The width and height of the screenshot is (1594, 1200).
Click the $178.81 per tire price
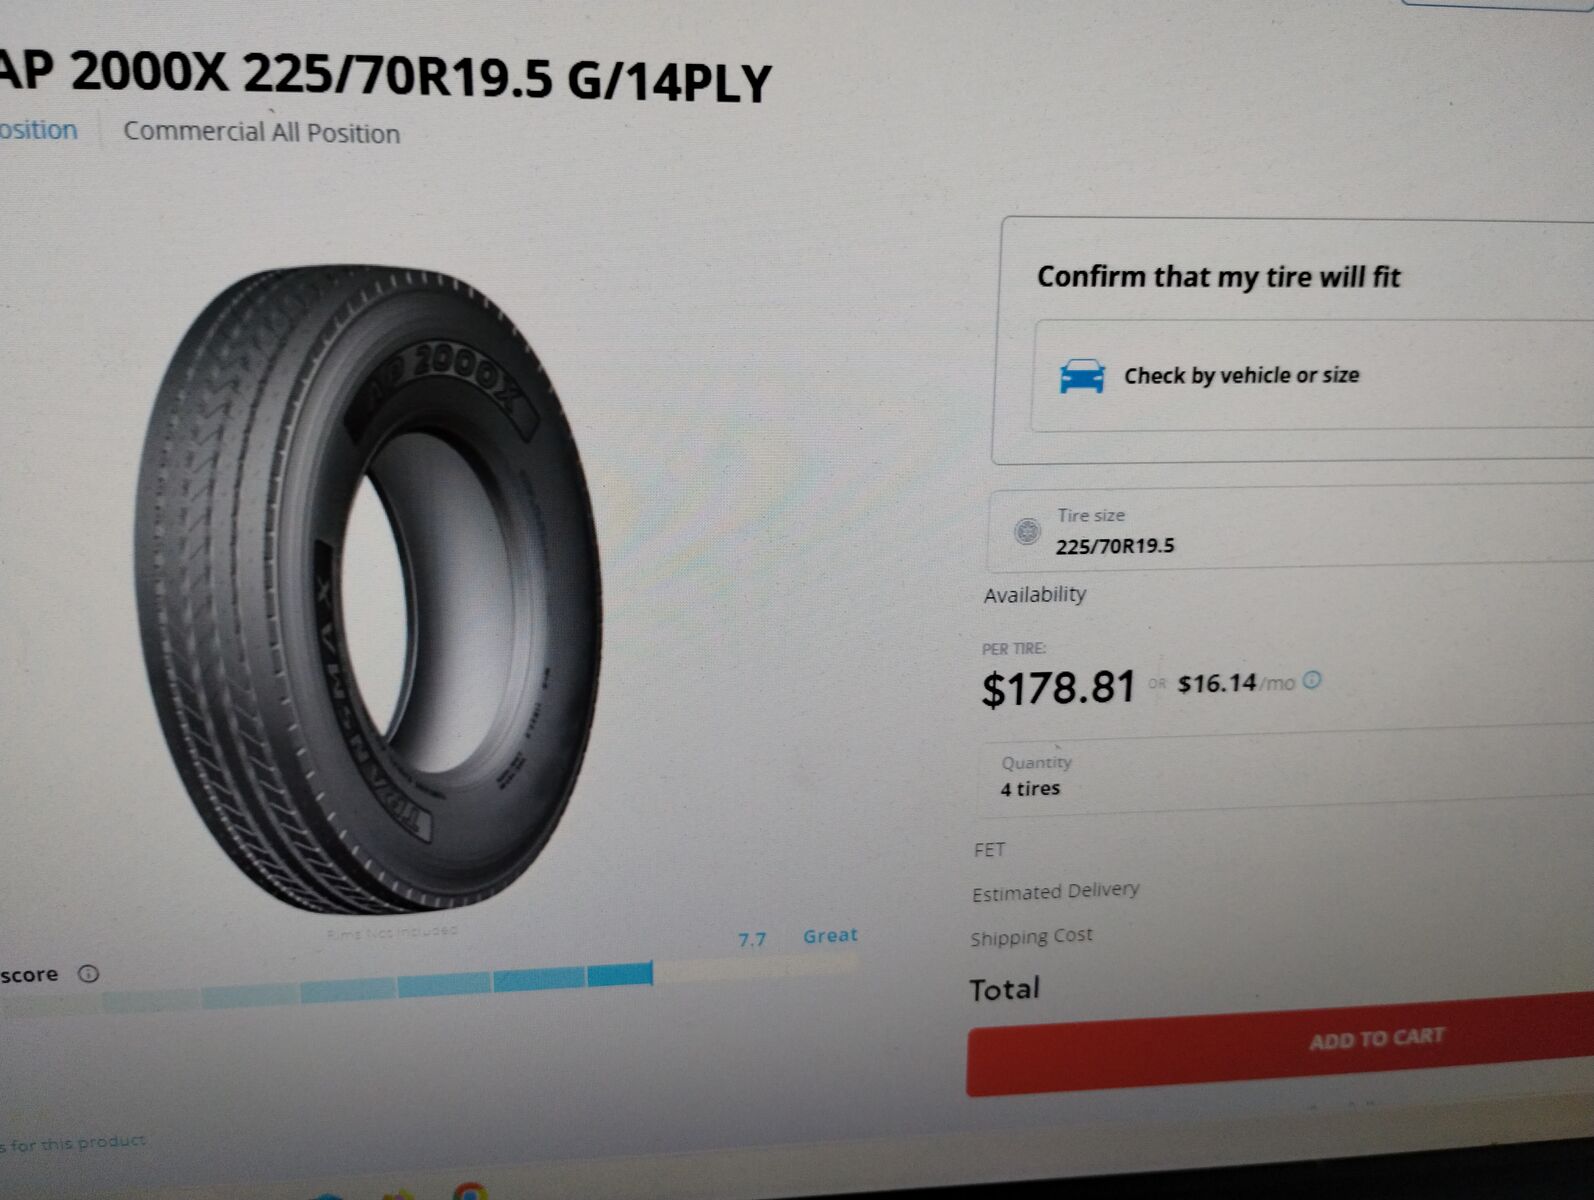[x=1058, y=688]
